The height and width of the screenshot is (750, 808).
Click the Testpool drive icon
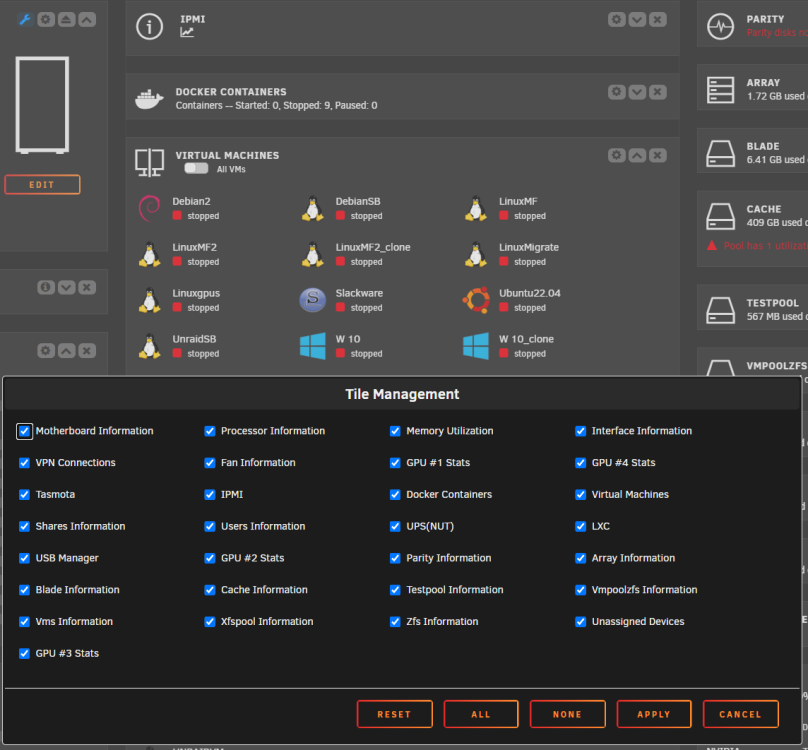720,310
